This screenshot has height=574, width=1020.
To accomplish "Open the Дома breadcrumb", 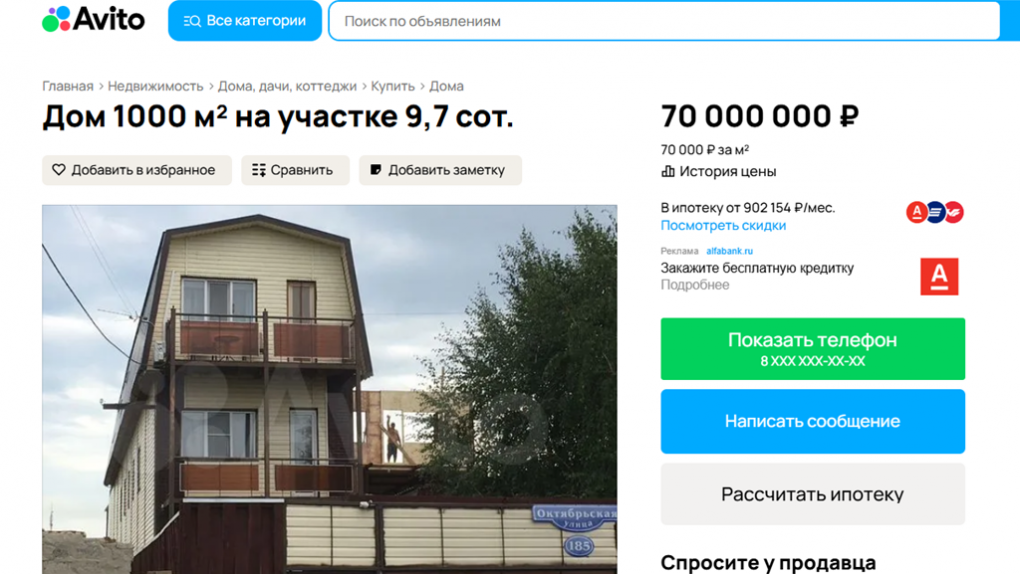I will (446, 86).
